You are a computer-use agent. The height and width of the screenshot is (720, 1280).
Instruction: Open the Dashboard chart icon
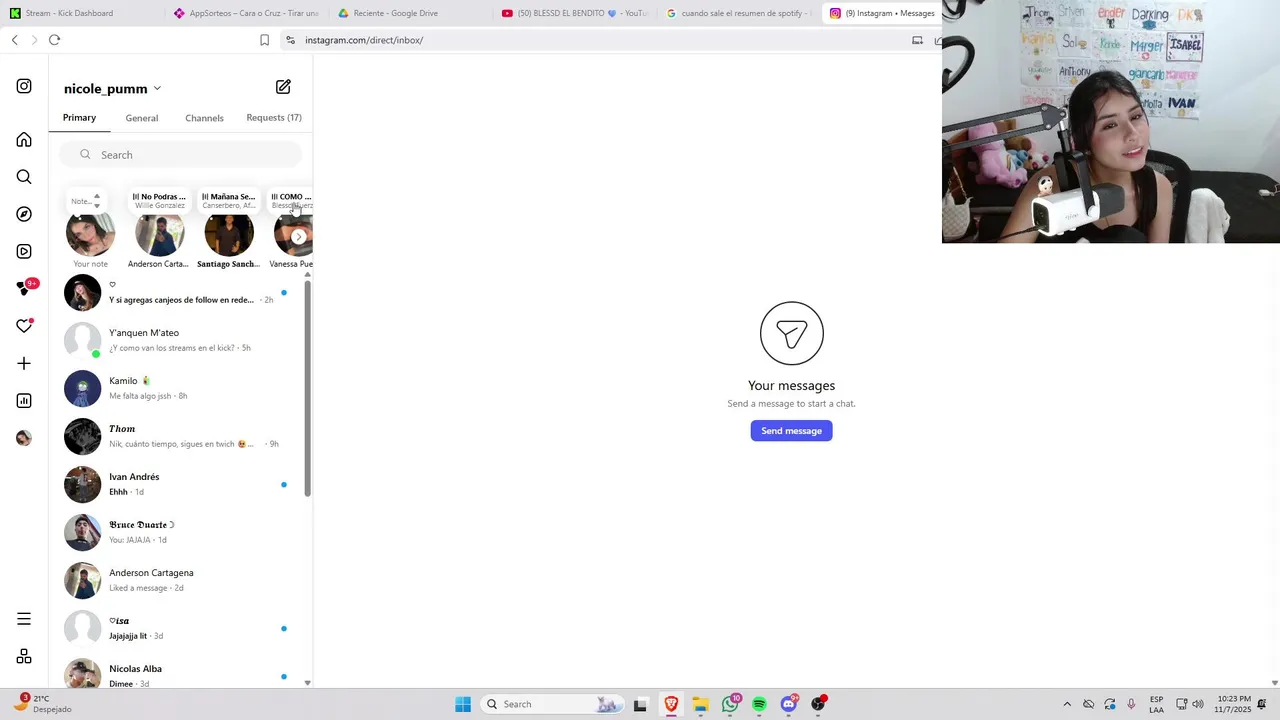[24, 401]
